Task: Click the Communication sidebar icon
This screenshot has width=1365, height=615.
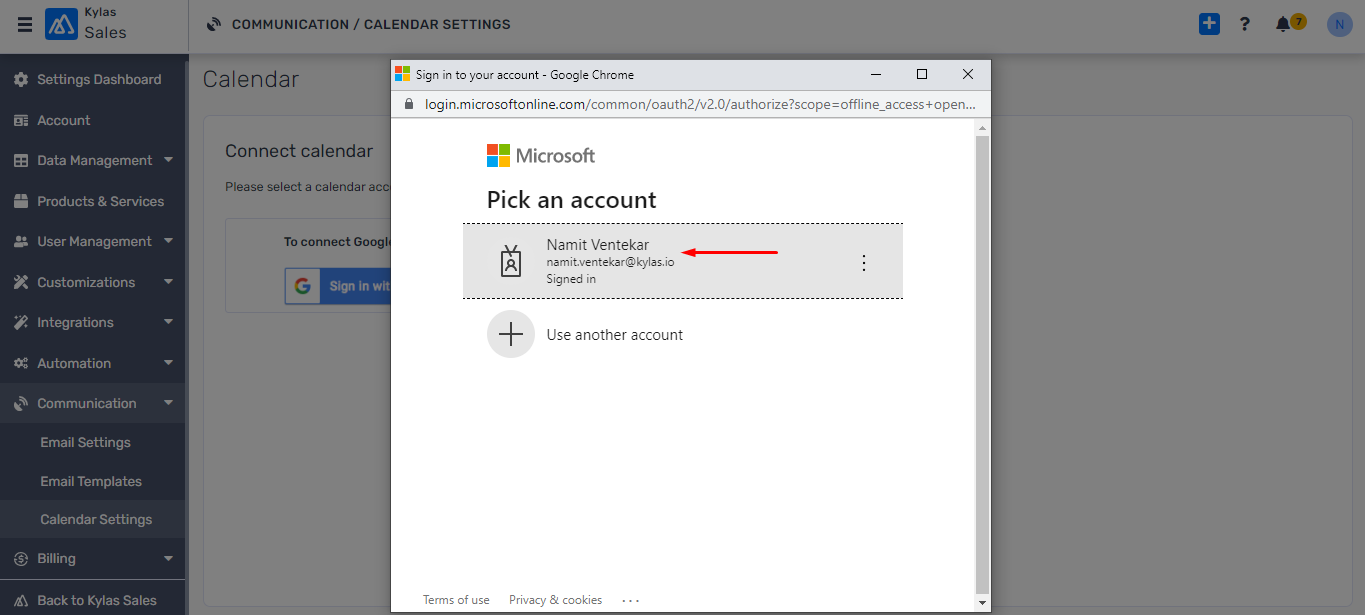Action: [20, 403]
